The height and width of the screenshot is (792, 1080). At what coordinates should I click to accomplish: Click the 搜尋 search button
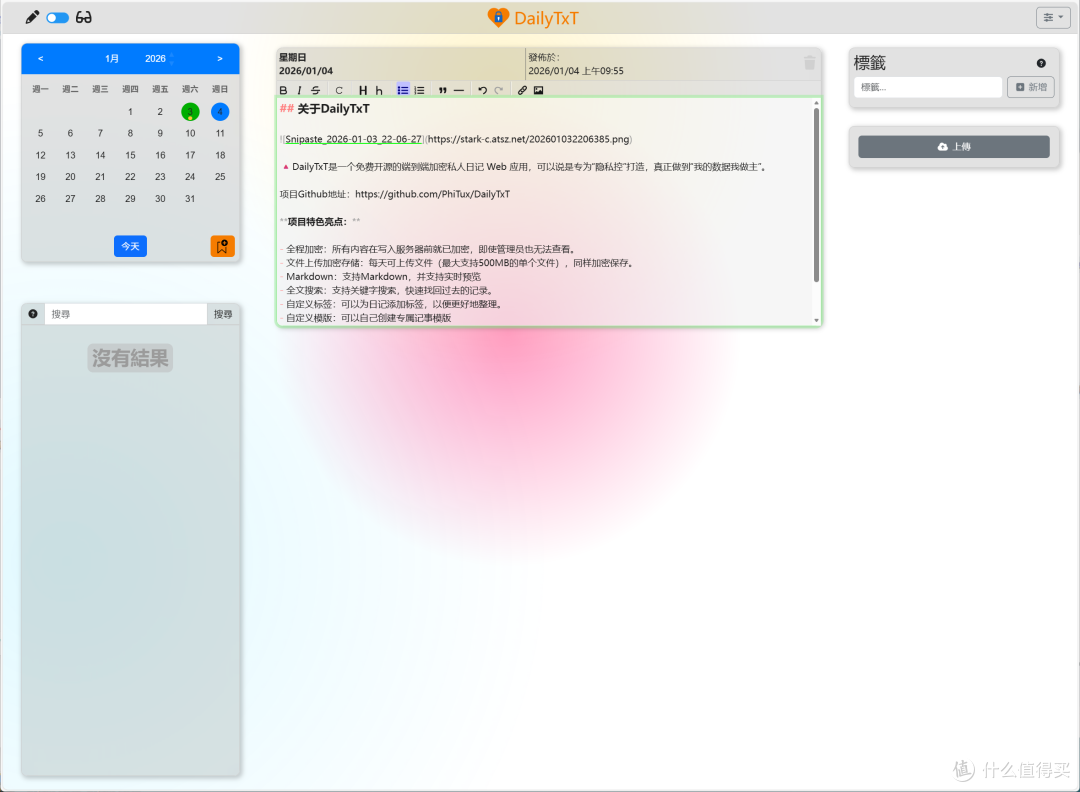pyautogui.click(x=223, y=314)
